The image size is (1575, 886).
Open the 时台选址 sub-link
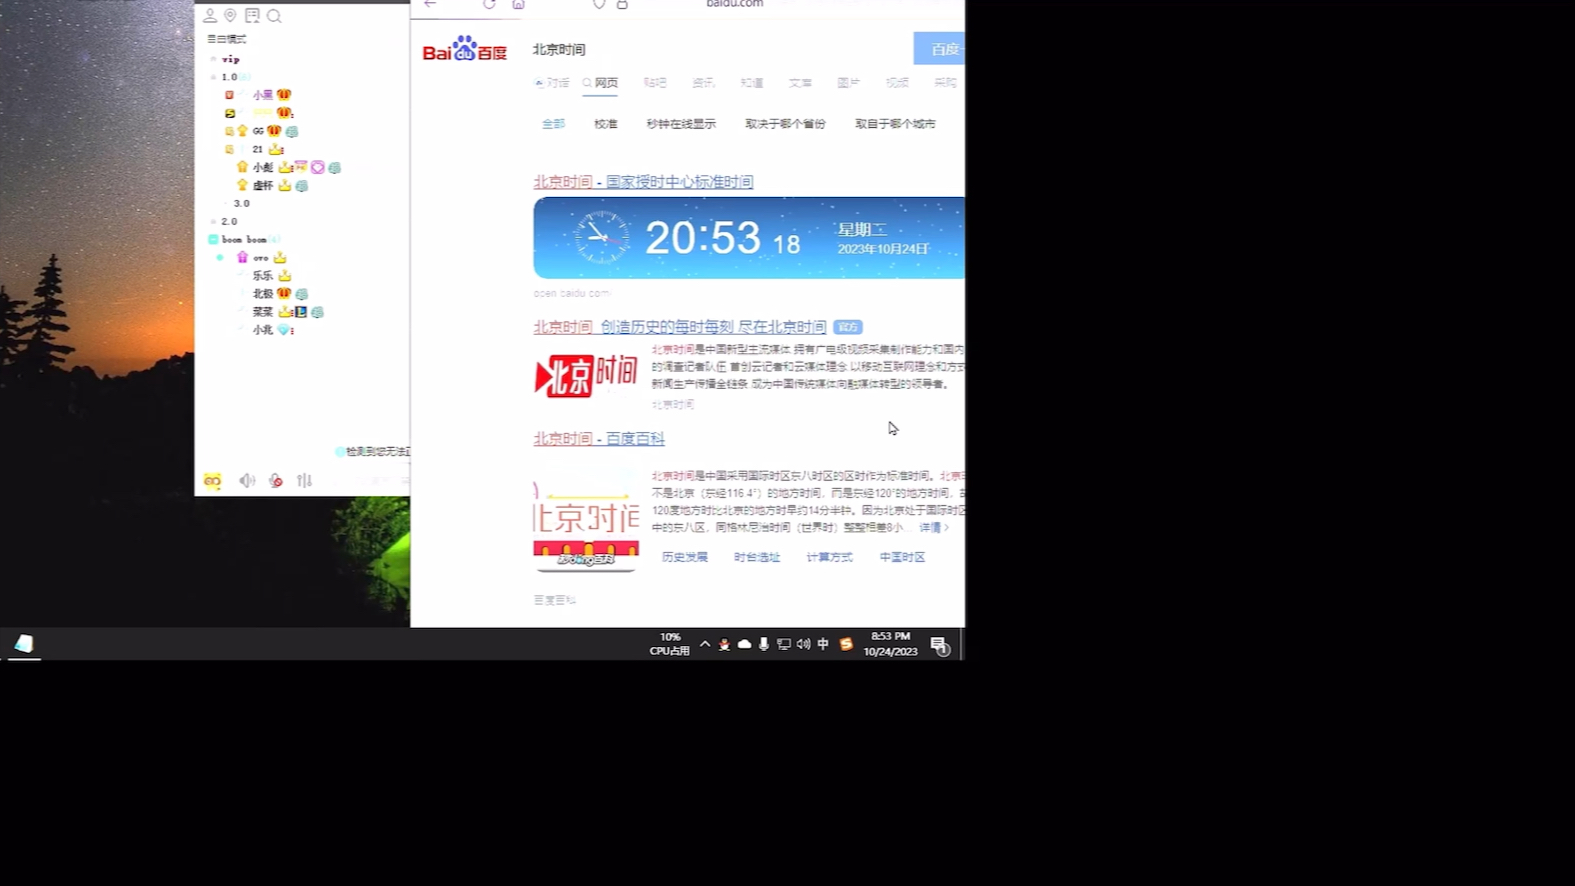(757, 557)
